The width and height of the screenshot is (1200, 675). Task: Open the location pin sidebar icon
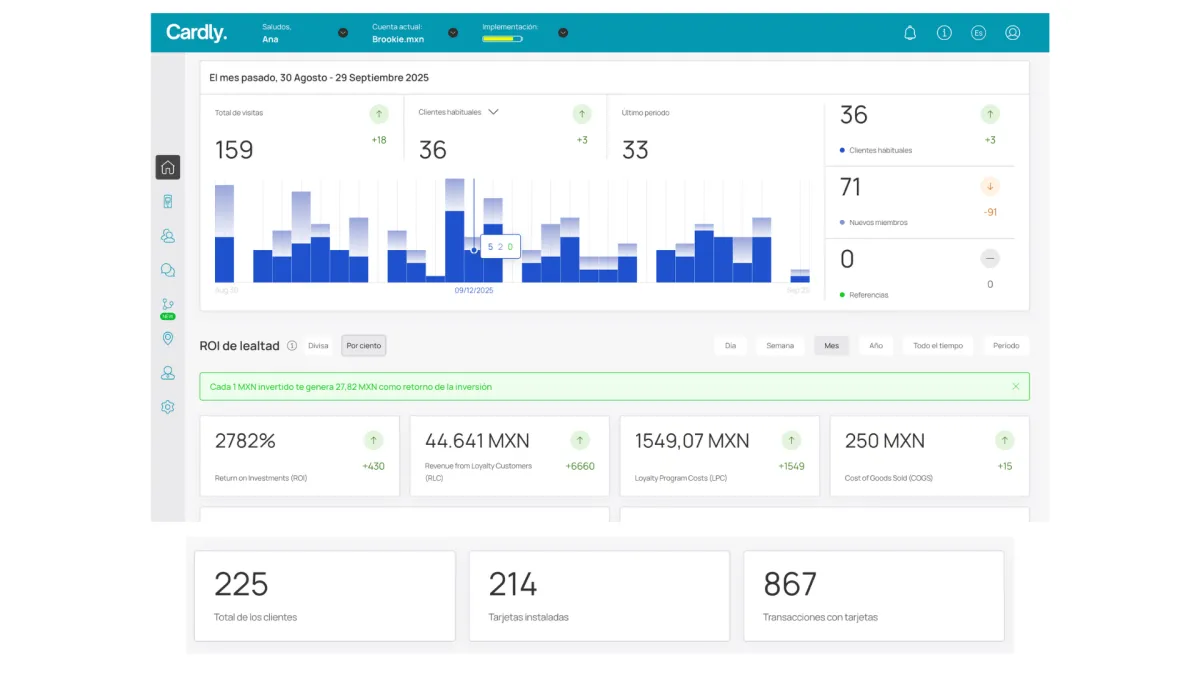tap(168, 339)
